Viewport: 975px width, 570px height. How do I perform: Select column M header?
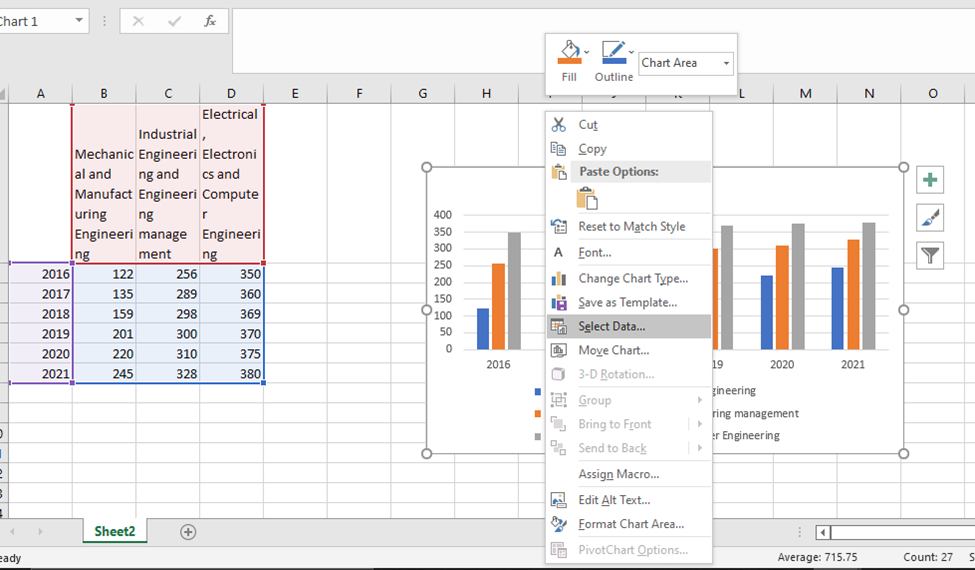point(805,93)
